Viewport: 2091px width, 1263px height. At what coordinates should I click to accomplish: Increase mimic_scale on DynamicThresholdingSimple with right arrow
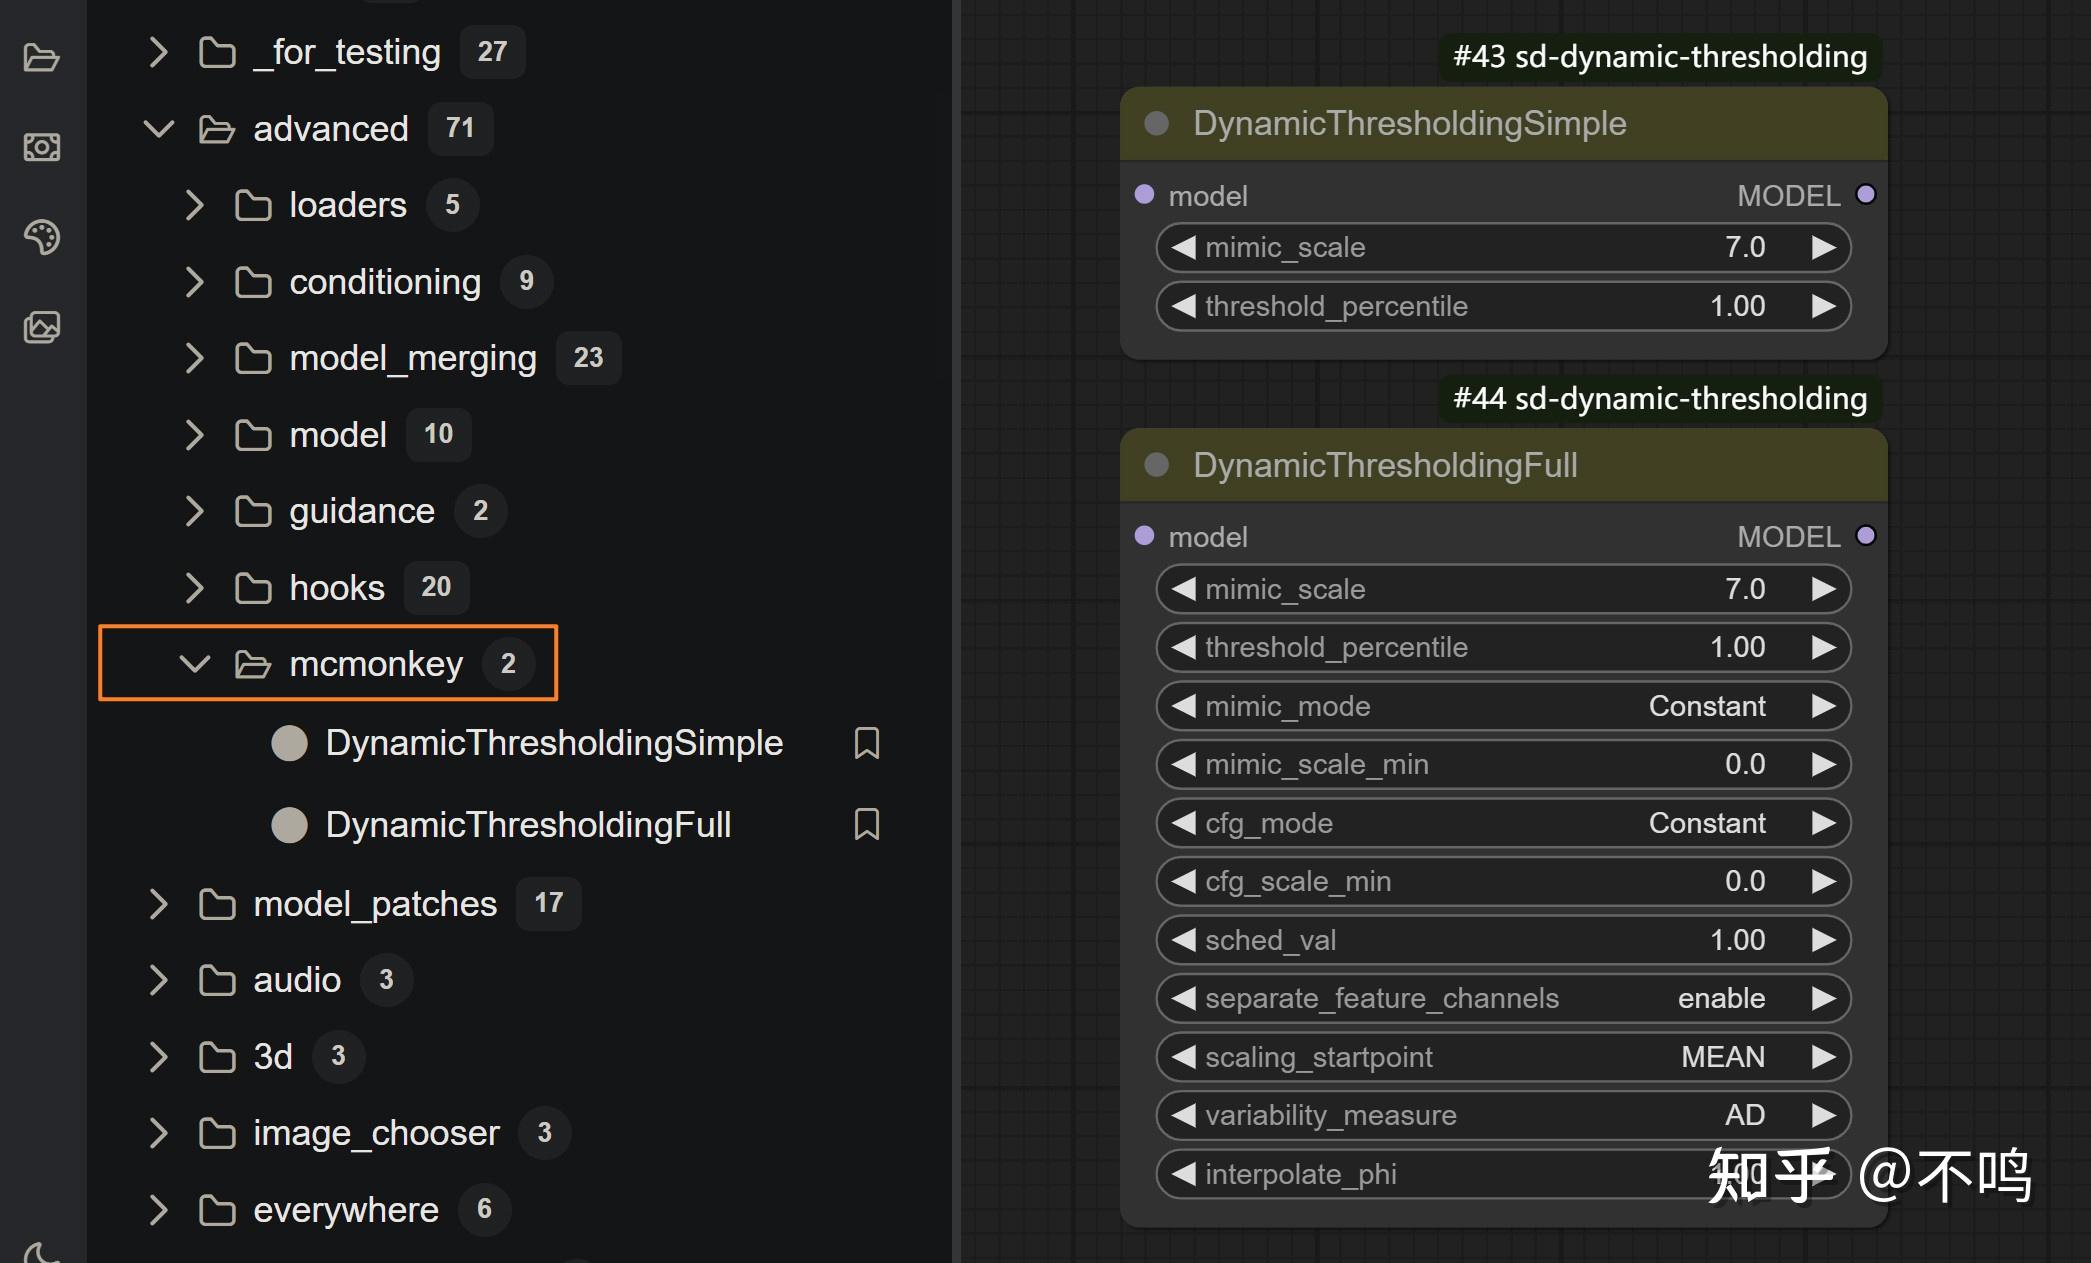point(1823,247)
